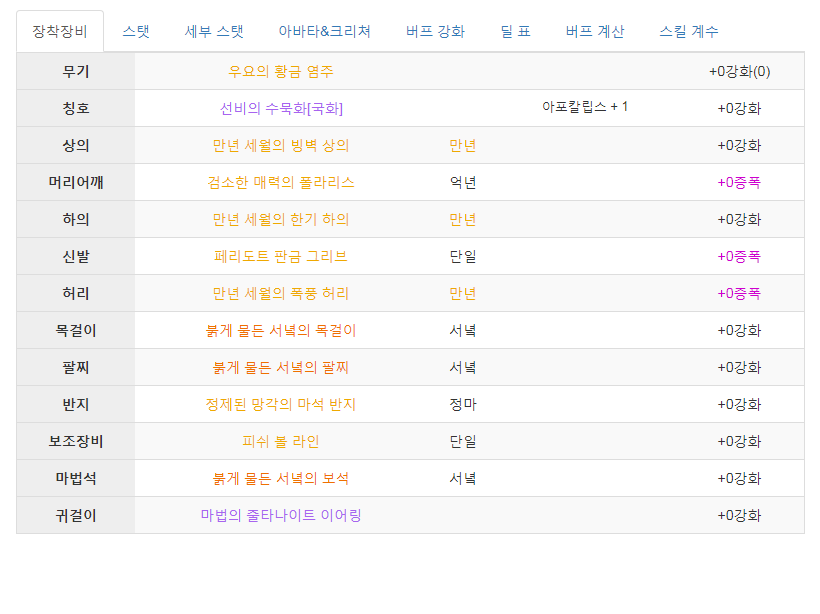Select 만년 세월의 빙벽 상의 item

[x=281, y=145]
